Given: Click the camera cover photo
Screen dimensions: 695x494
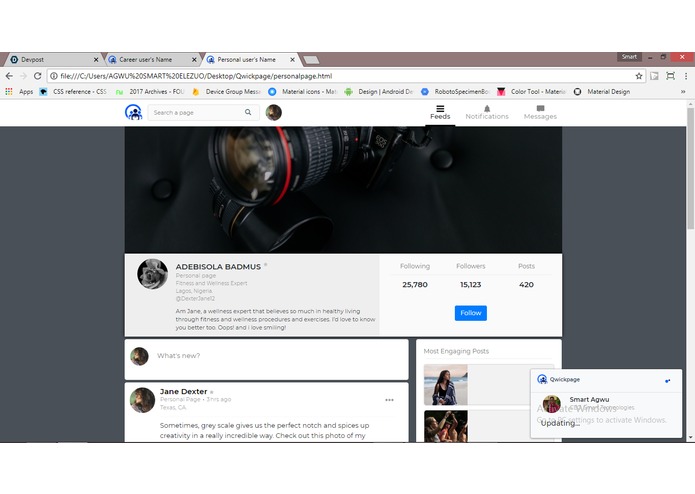Looking at the screenshot, I should [343, 190].
